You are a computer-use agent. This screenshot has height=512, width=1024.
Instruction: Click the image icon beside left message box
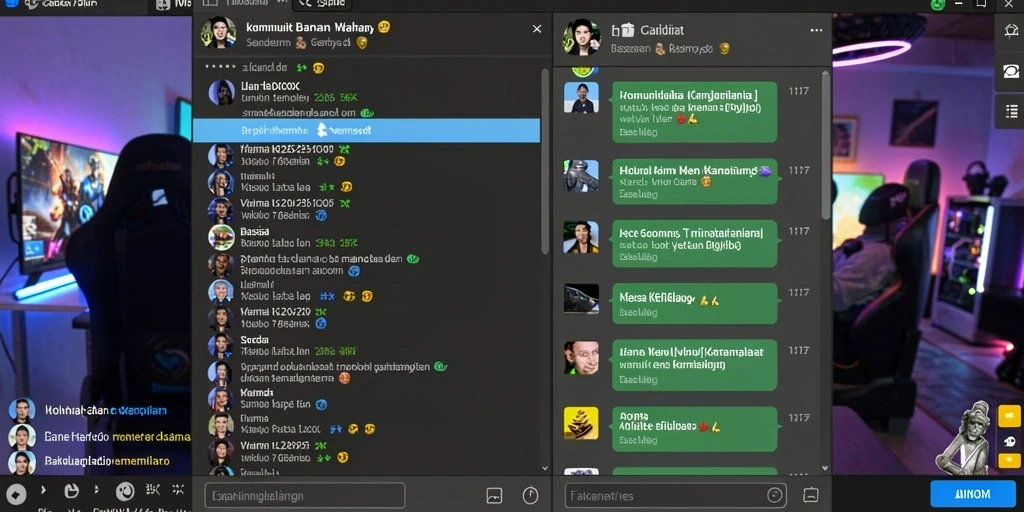click(x=494, y=496)
